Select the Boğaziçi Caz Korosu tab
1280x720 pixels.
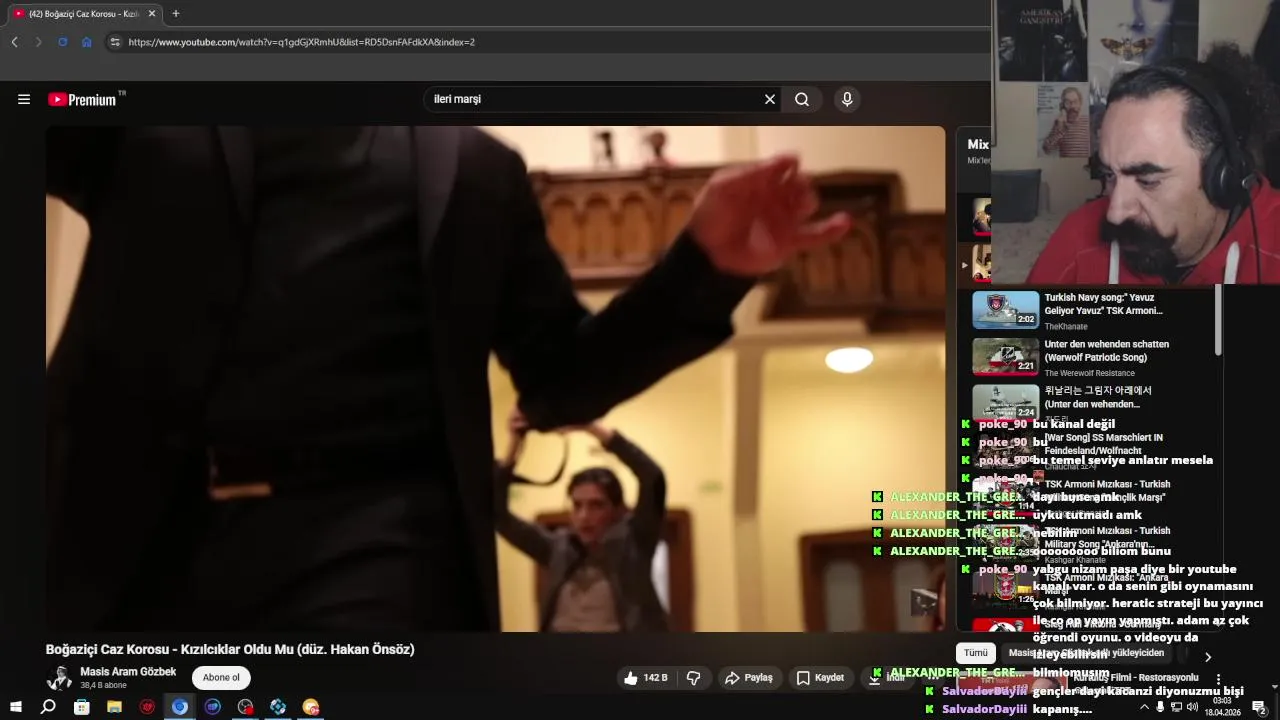(x=82, y=14)
